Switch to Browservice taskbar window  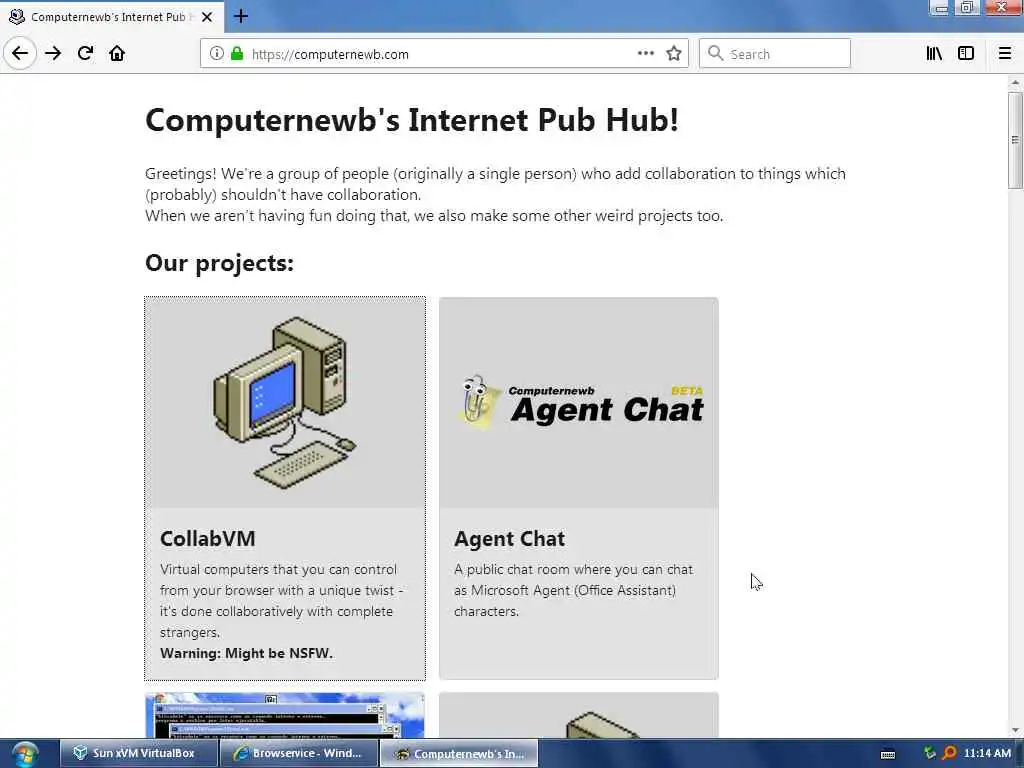(299, 753)
